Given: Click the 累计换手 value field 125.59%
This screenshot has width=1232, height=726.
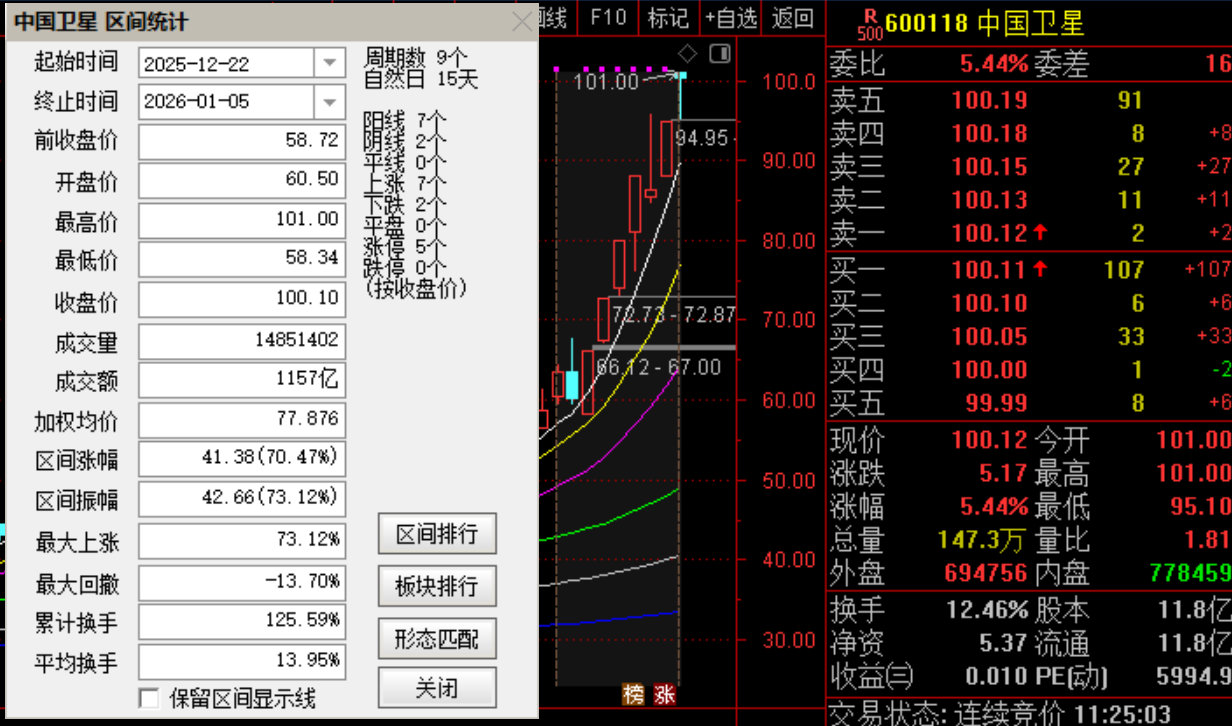Looking at the screenshot, I should pyautogui.click(x=242, y=622).
